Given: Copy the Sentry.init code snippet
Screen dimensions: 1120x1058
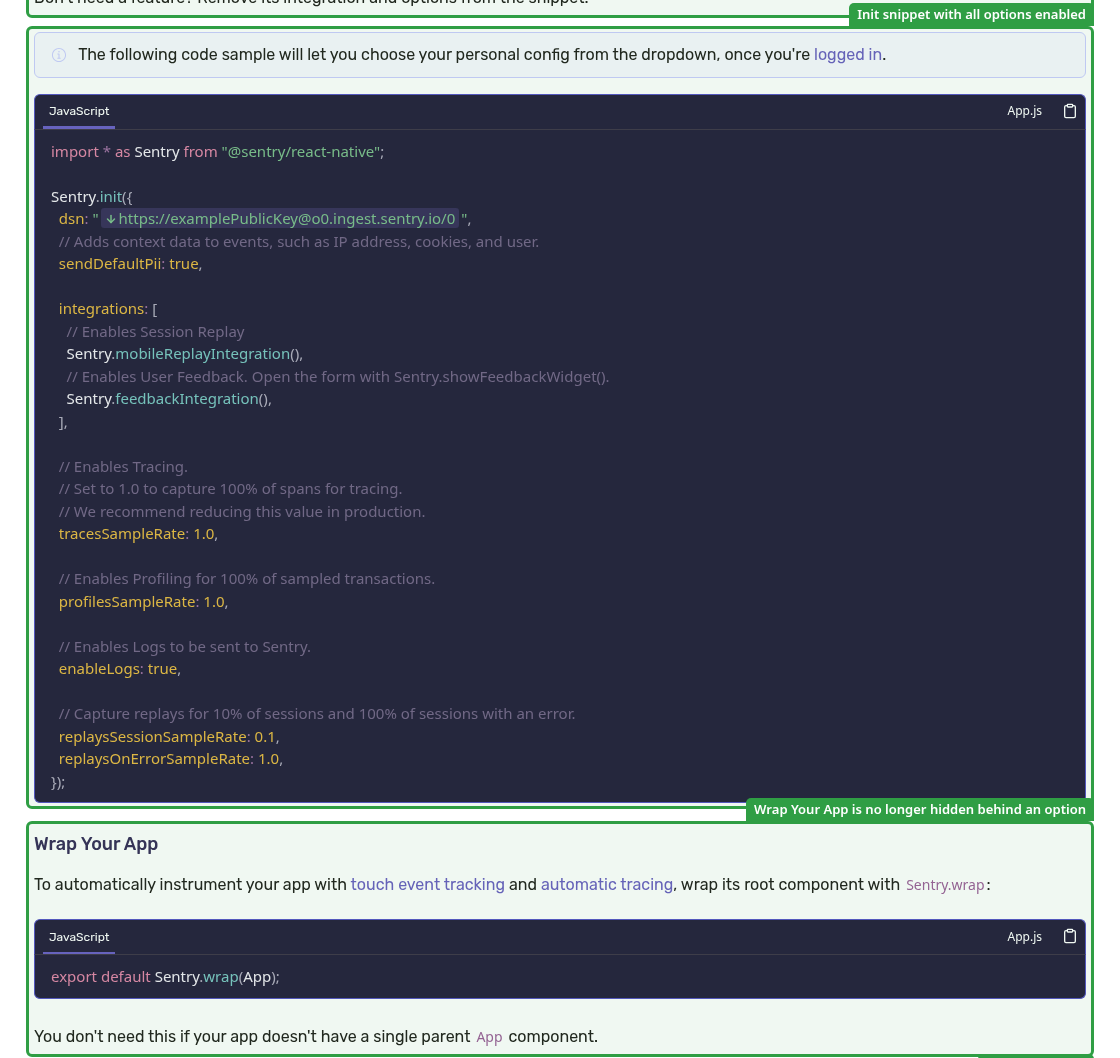Looking at the screenshot, I should click(1069, 111).
